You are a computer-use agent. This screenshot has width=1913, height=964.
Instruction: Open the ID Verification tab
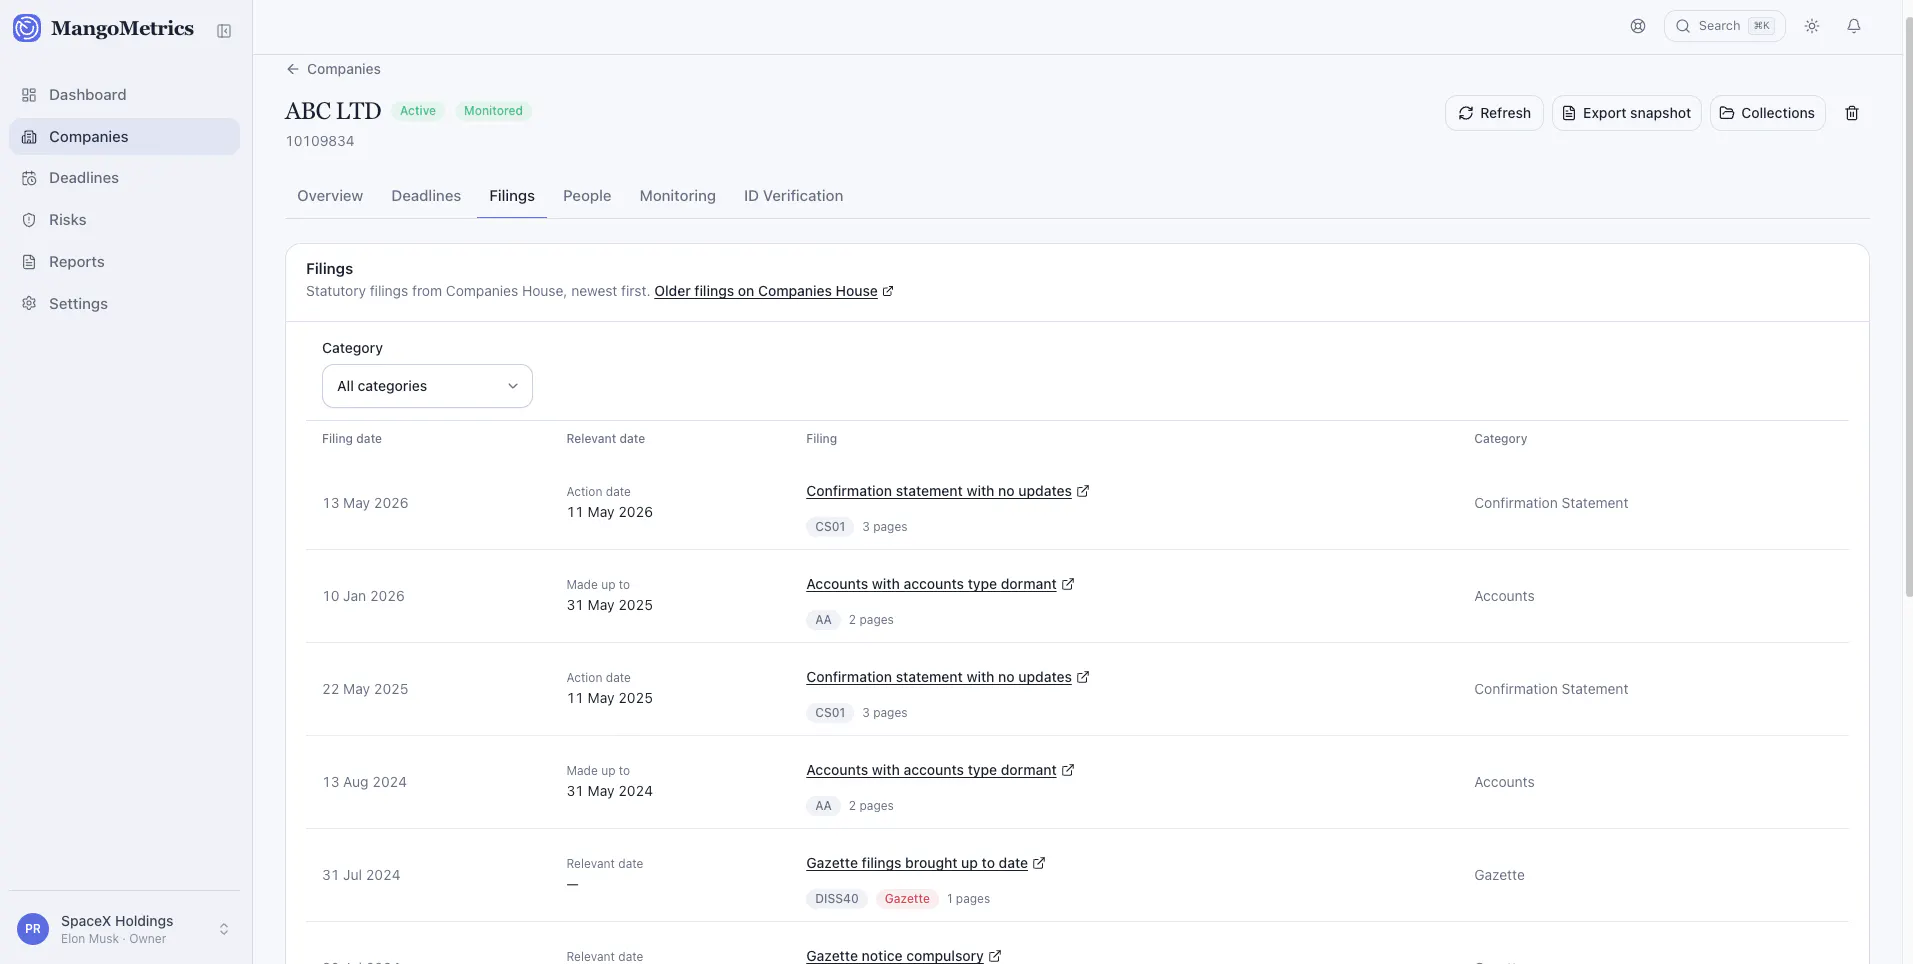coord(793,196)
